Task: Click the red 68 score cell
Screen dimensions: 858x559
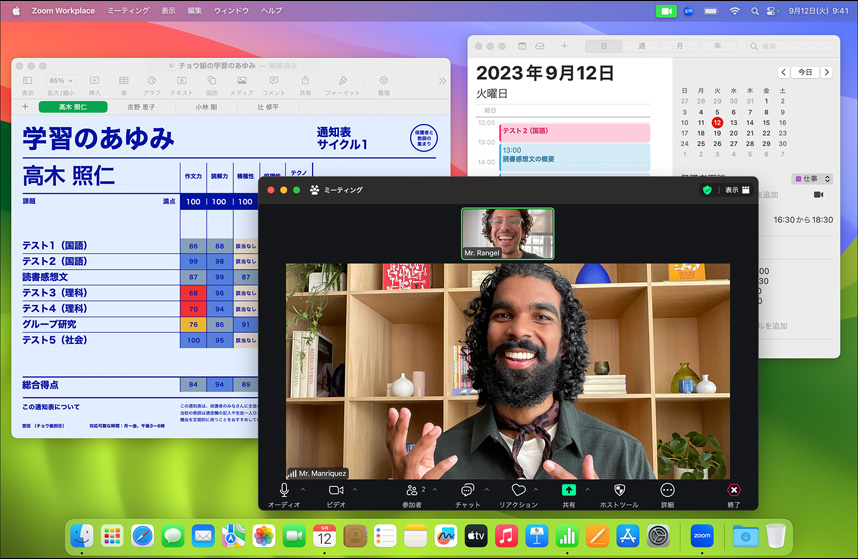Action: (x=193, y=293)
